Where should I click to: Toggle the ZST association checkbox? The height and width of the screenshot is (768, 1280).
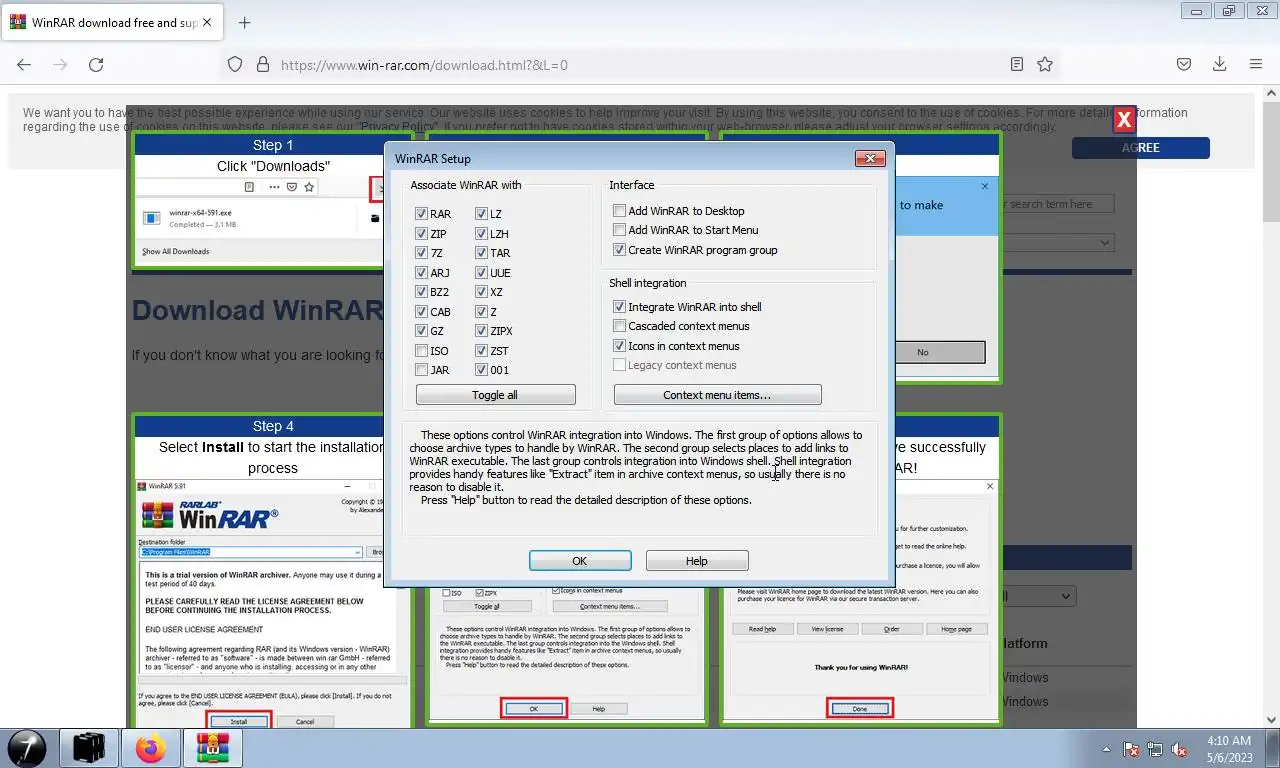pos(482,351)
